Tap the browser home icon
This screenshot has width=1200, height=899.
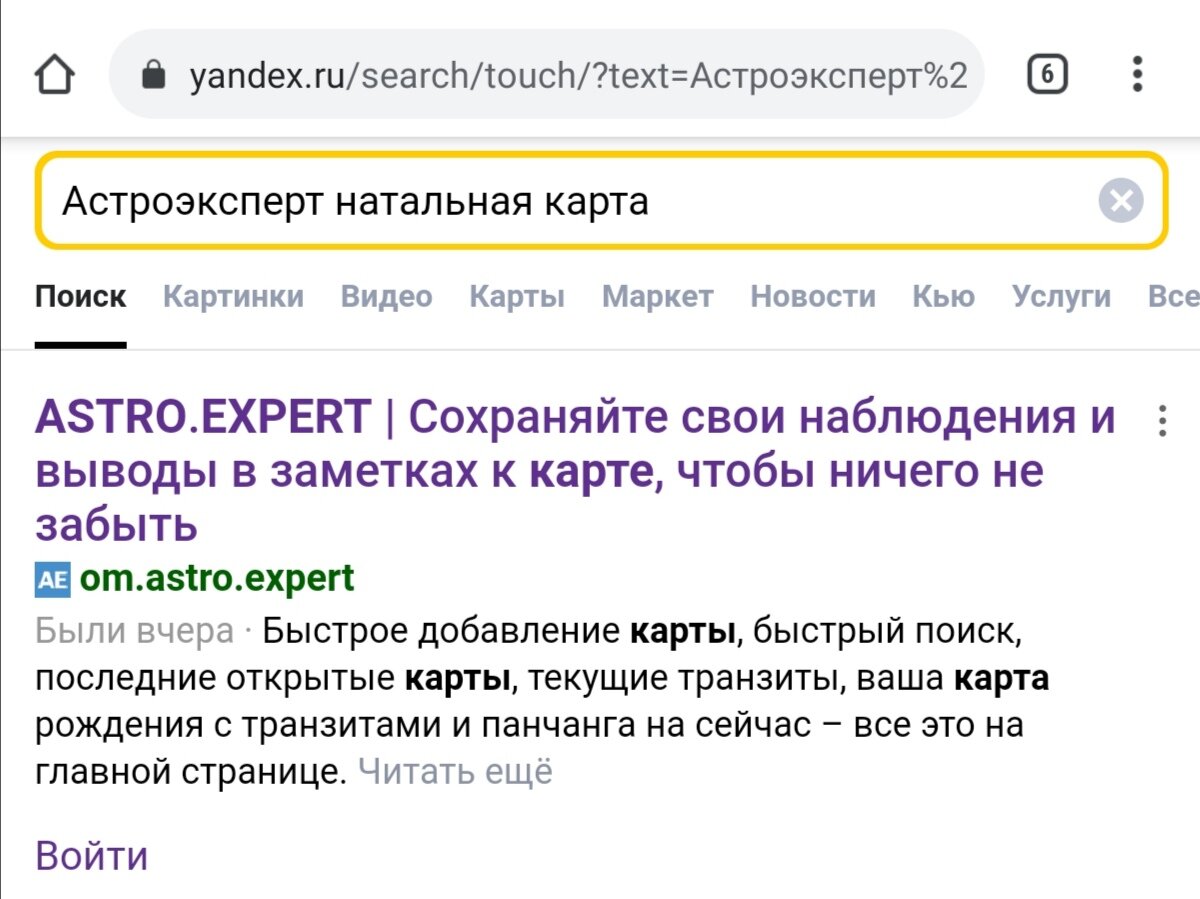(54, 75)
